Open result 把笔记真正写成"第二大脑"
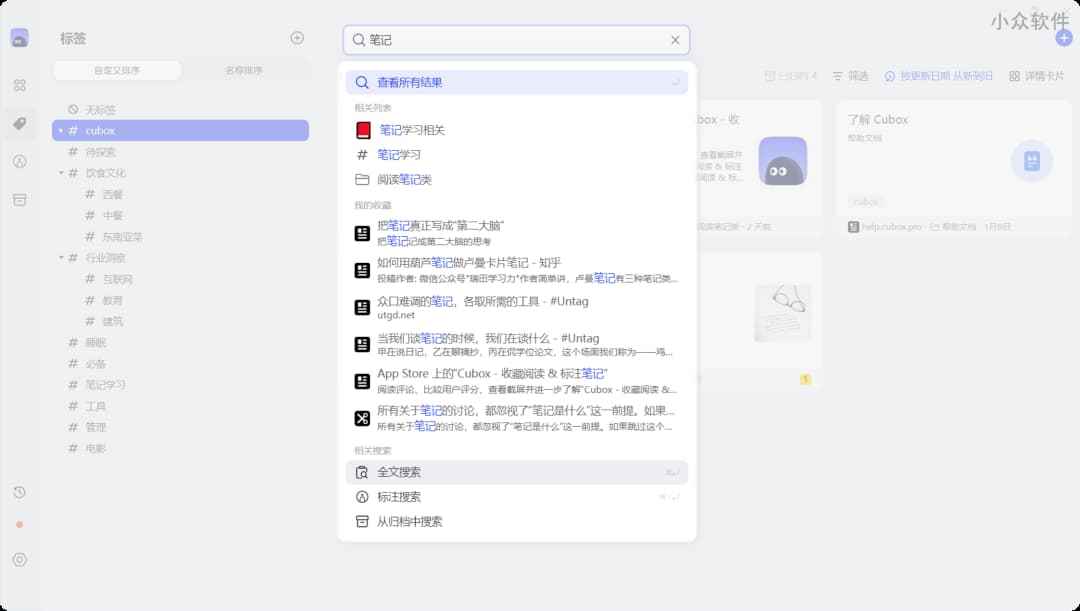The height and width of the screenshot is (611, 1080). click(517, 233)
